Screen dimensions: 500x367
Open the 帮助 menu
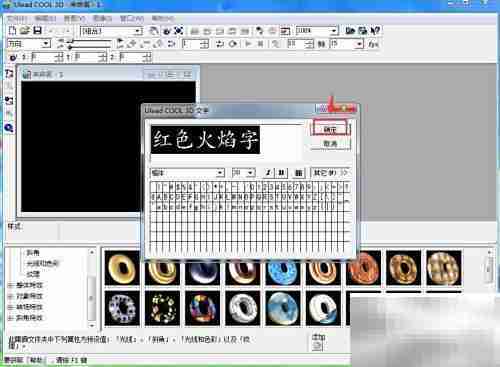[162, 18]
